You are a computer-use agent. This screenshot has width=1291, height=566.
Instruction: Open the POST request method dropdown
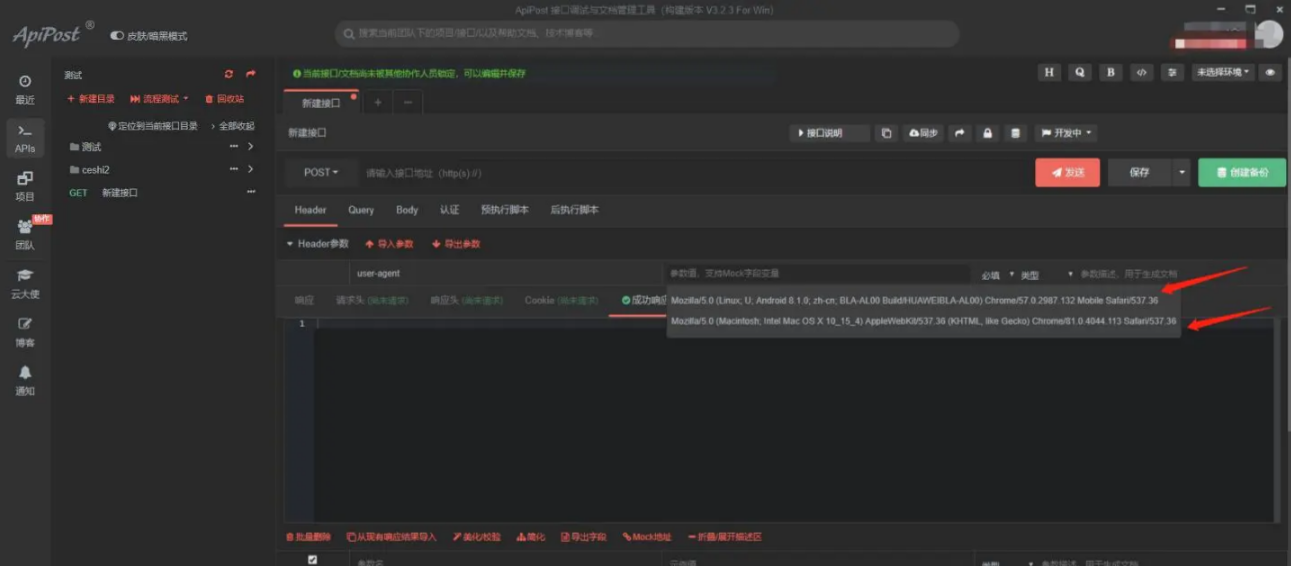pyautogui.click(x=320, y=172)
